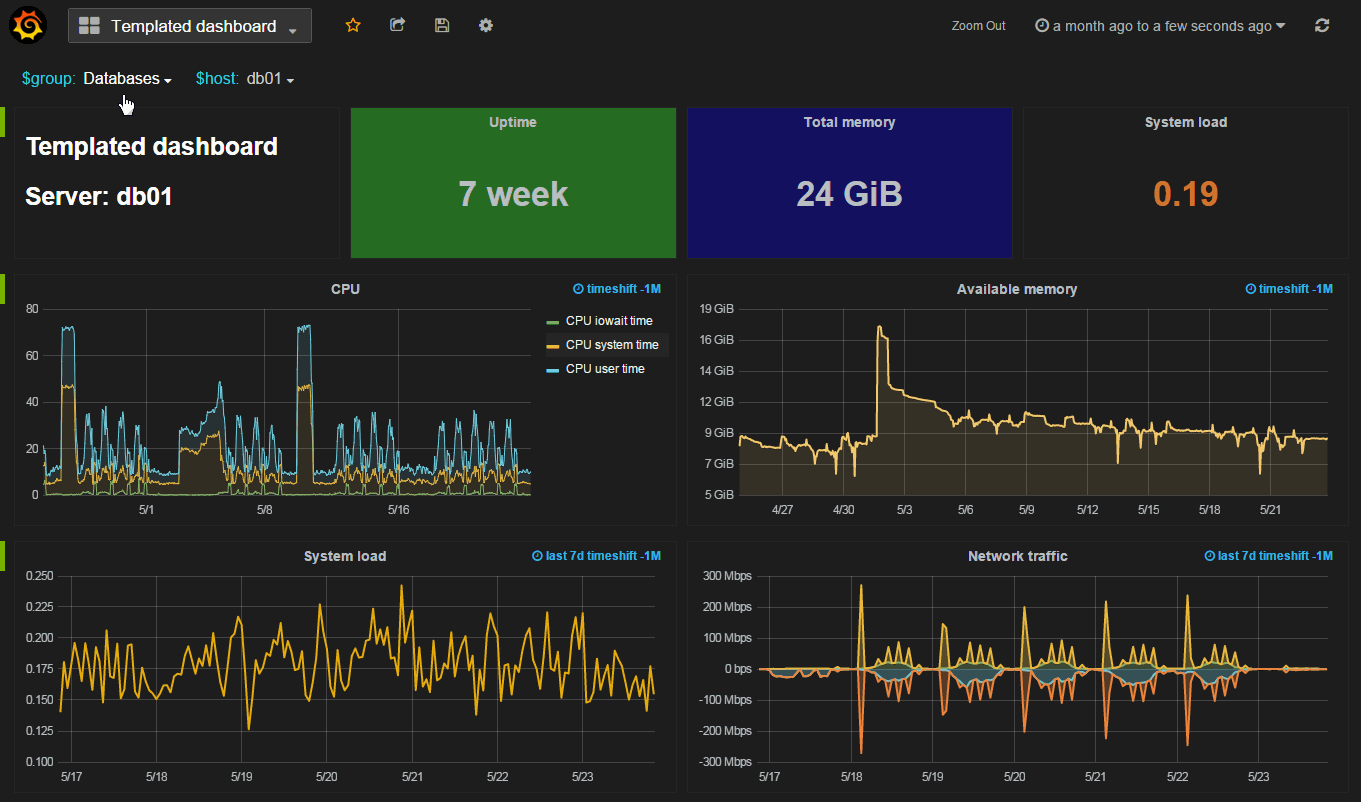The image size is (1361, 802).
Task: Open the CPU panel title menu
Action: pos(345,289)
